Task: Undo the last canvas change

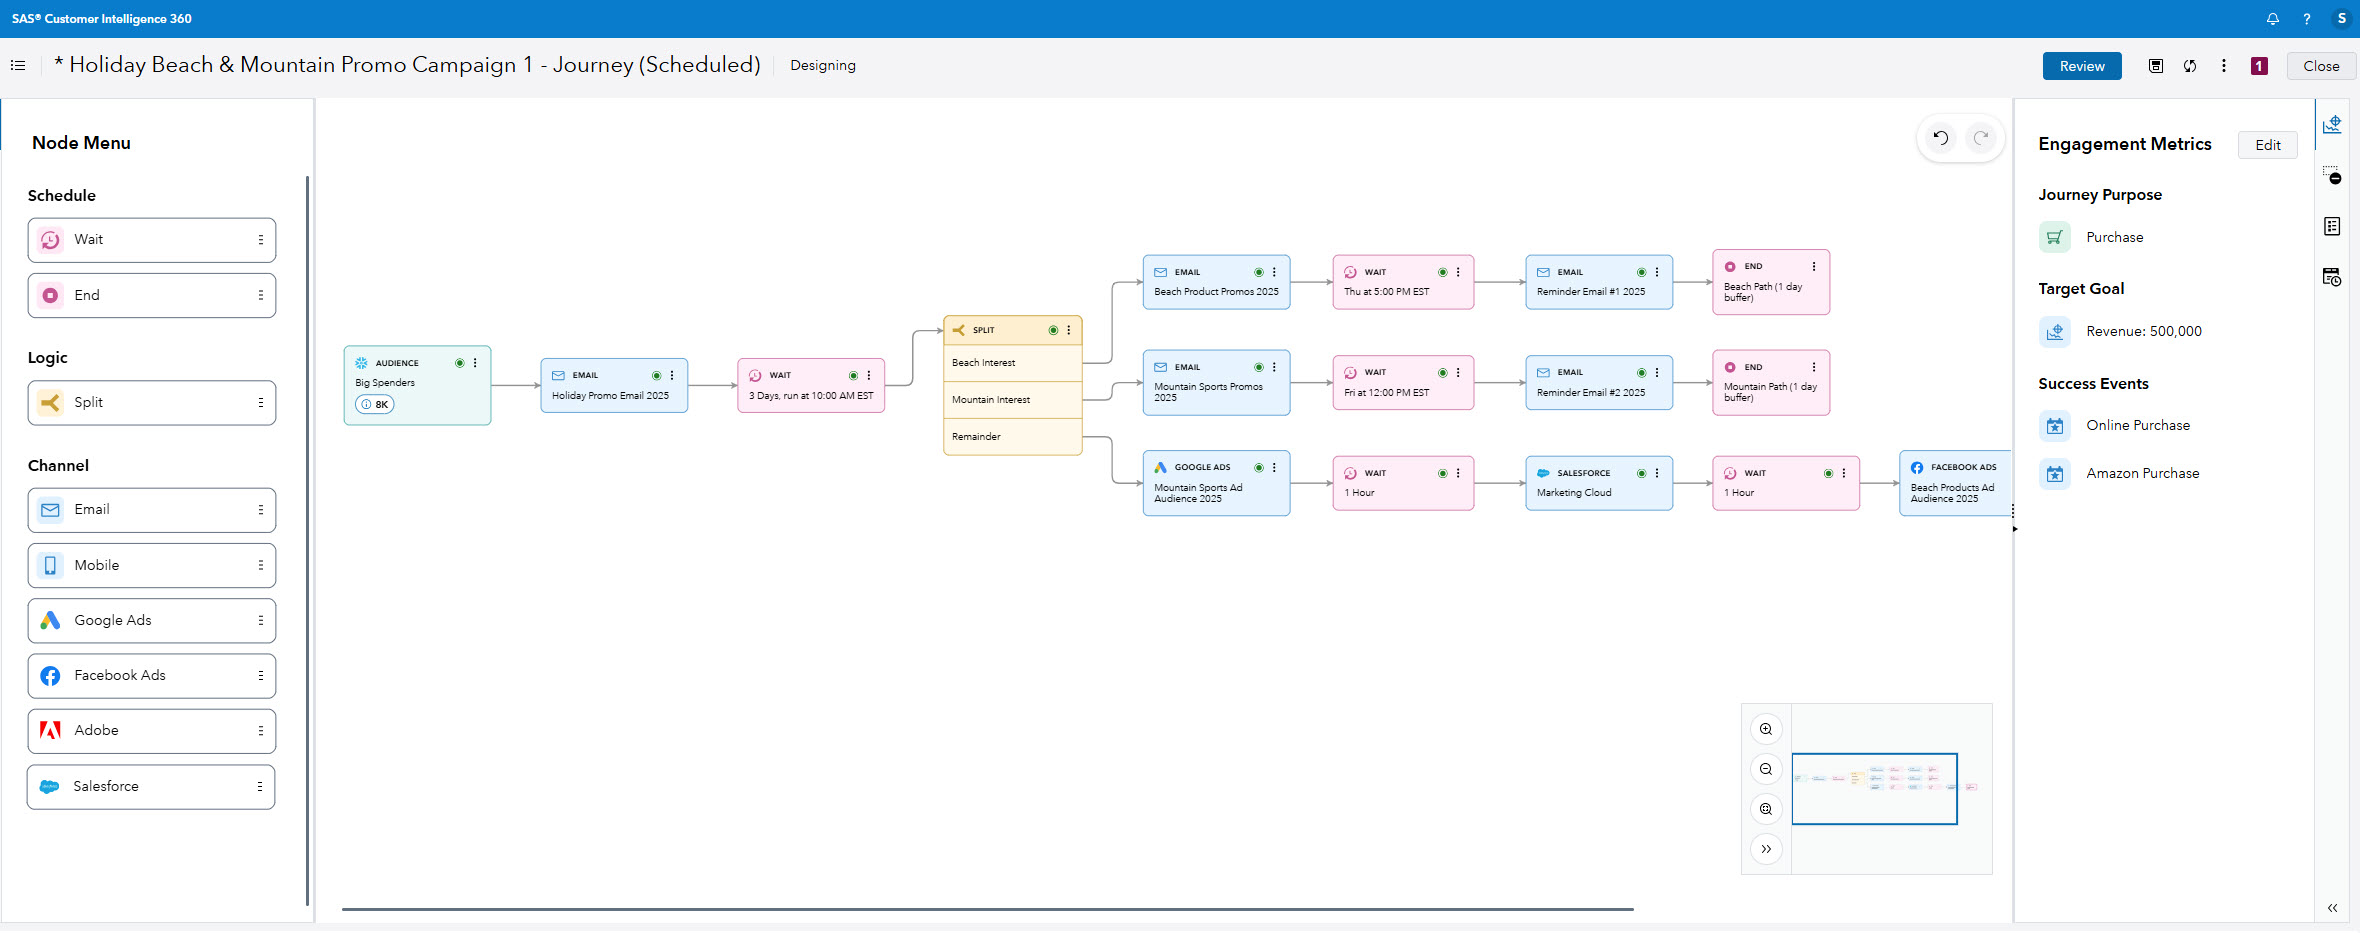Action: pos(1941,138)
